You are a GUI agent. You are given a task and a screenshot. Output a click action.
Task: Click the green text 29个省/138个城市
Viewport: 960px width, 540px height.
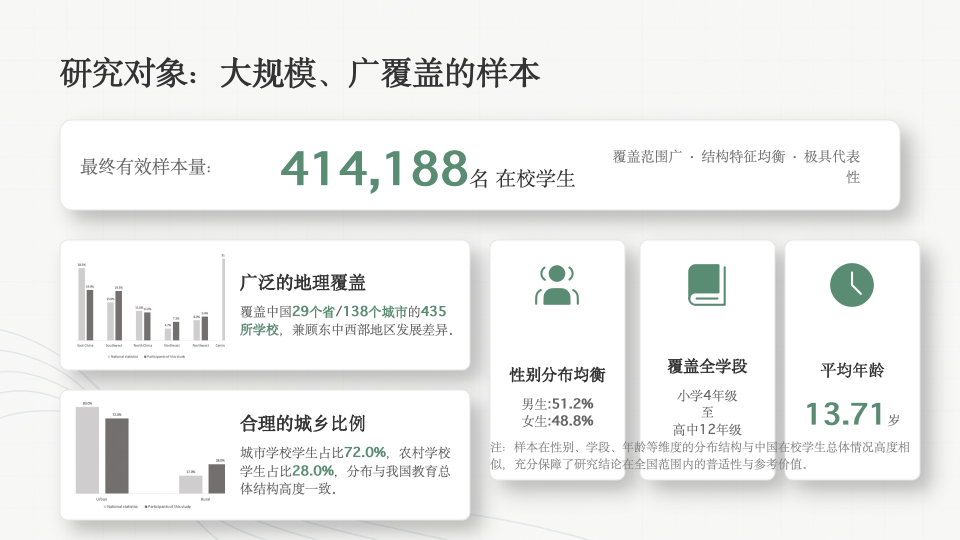[x=350, y=311]
